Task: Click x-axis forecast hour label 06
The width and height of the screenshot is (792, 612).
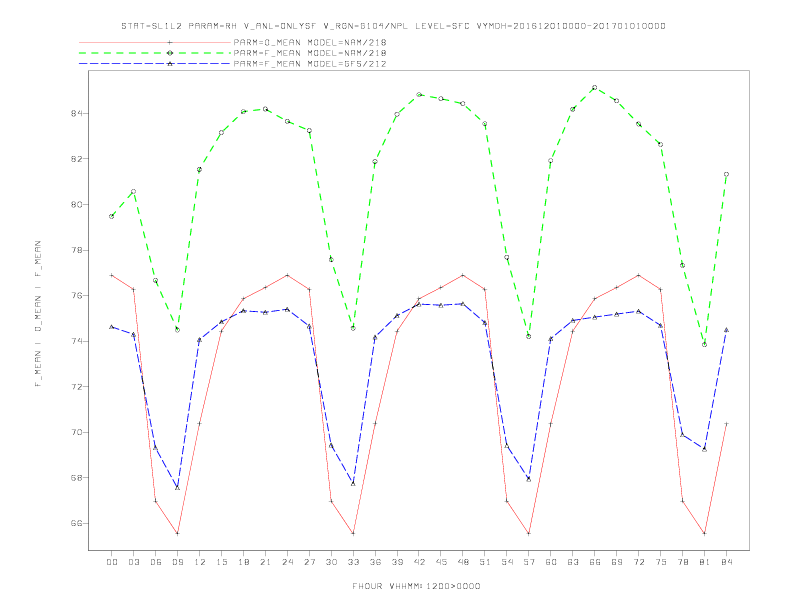Action: point(156,562)
